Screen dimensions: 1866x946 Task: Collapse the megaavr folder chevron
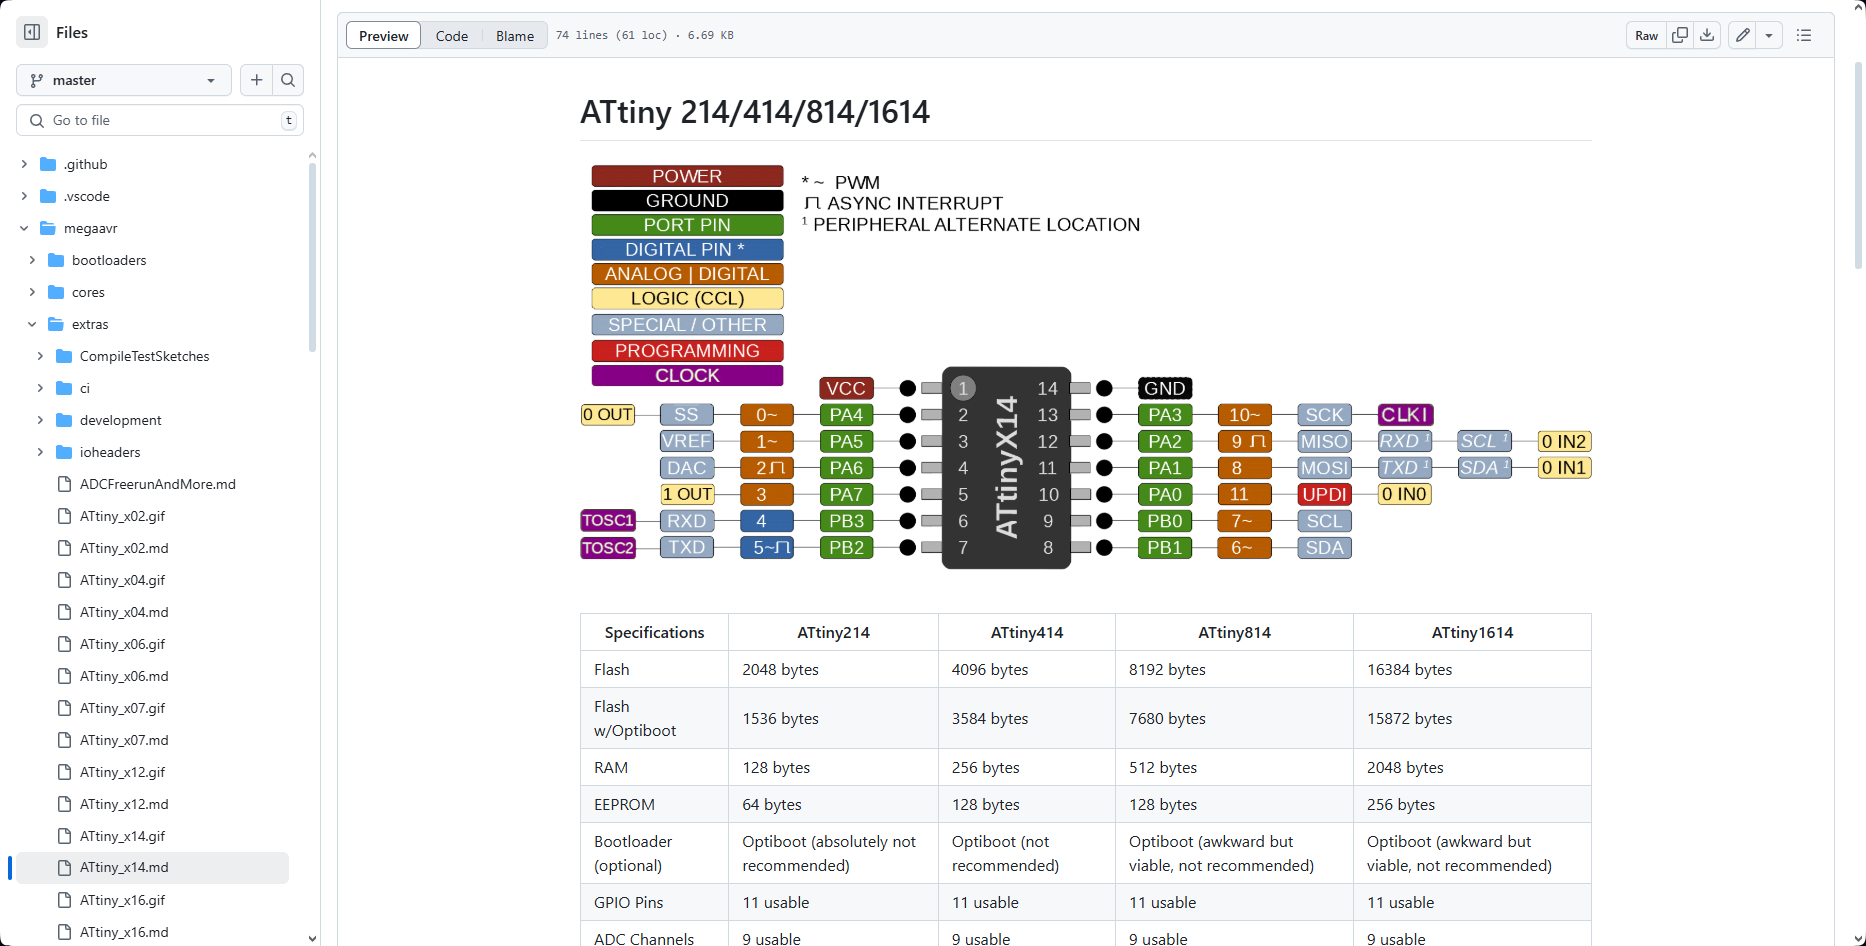click(24, 228)
